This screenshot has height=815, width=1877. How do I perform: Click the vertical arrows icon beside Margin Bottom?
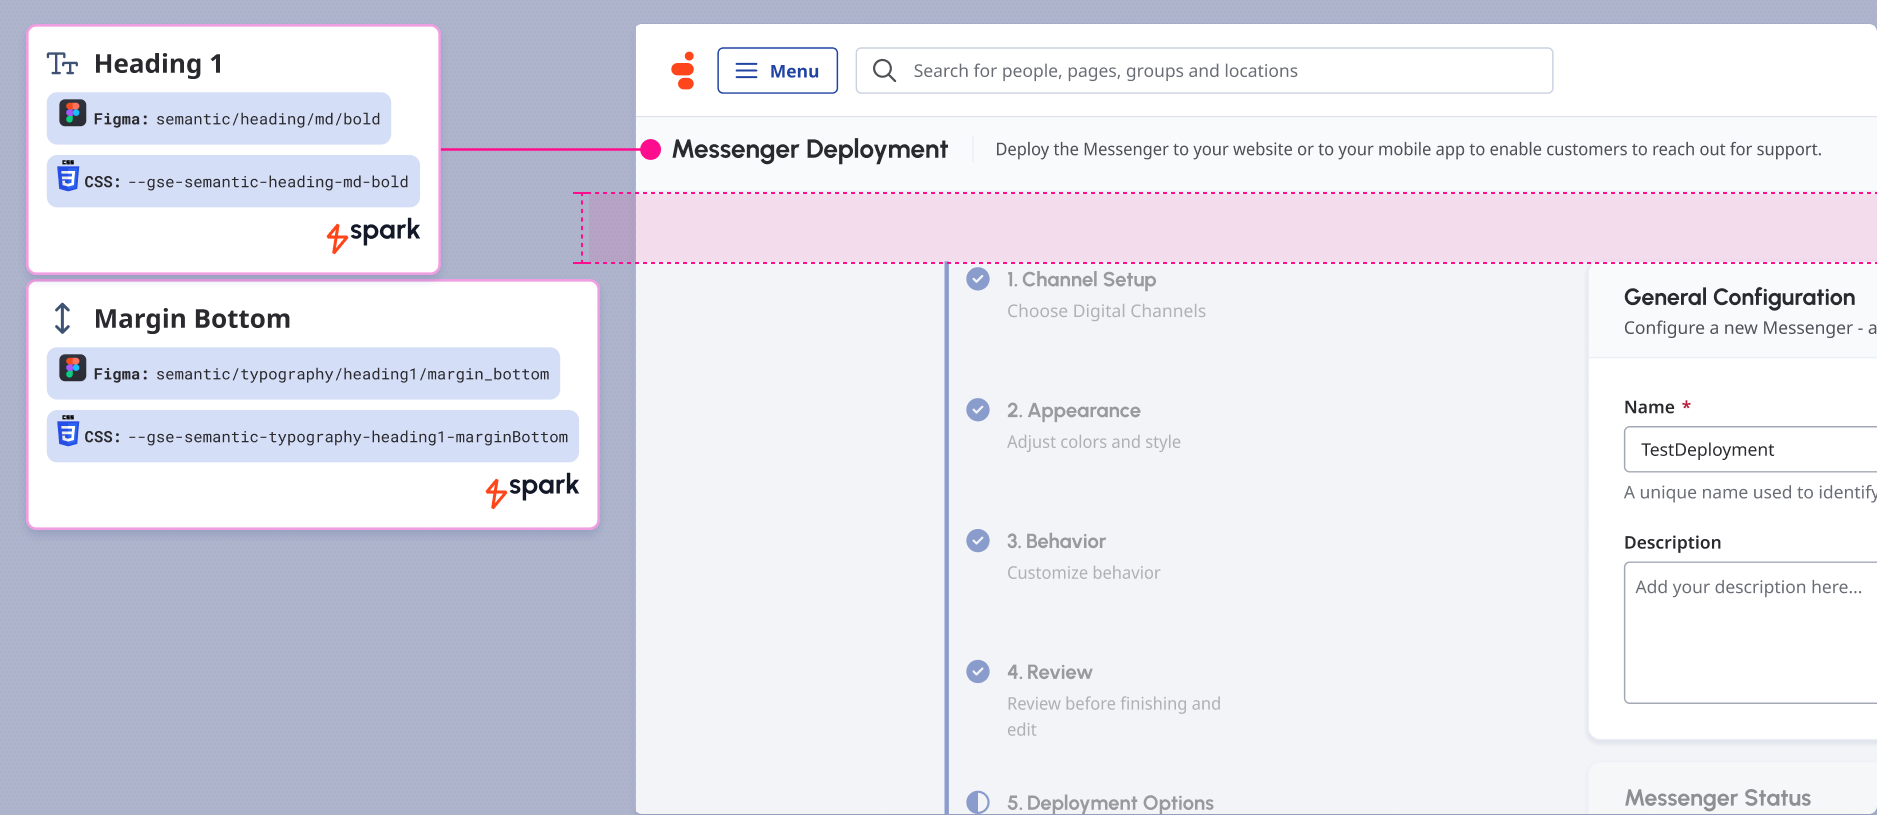pyautogui.click(x=62, y=319)
